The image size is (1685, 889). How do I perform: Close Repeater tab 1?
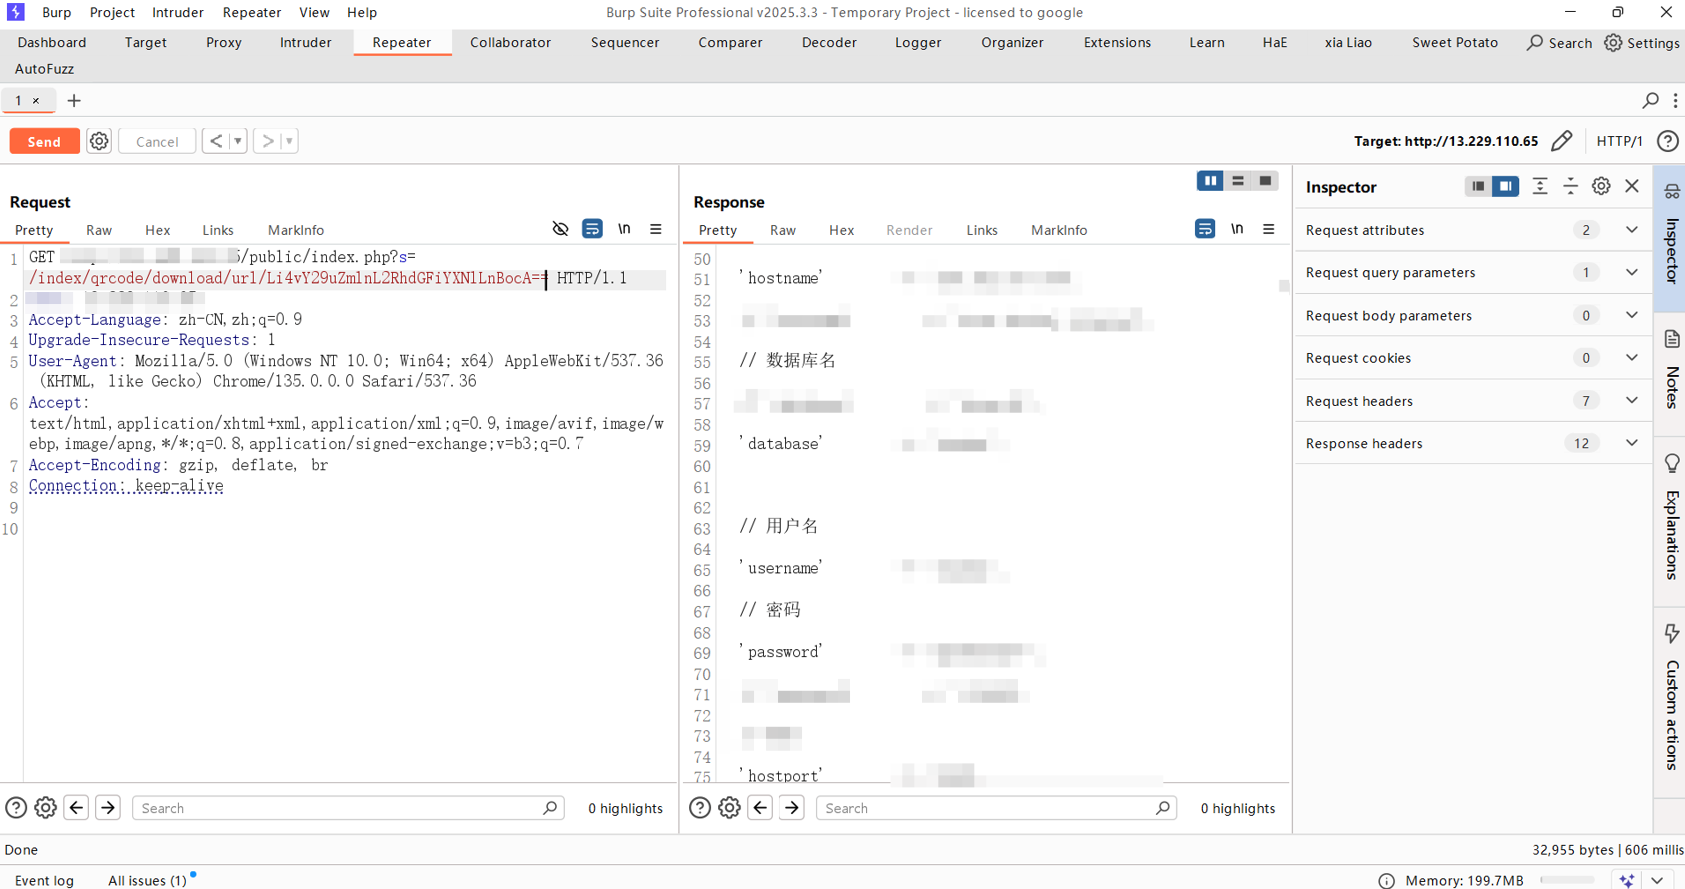[36, 101]
